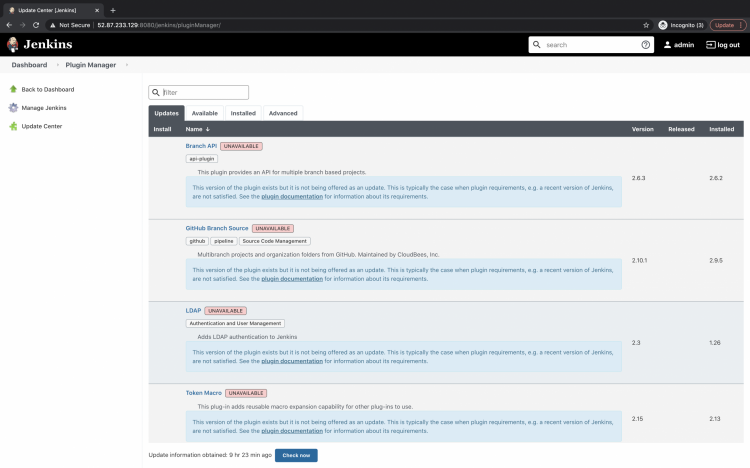Click the Check now button
The image size is (750, 468).
tap(296, 455)
